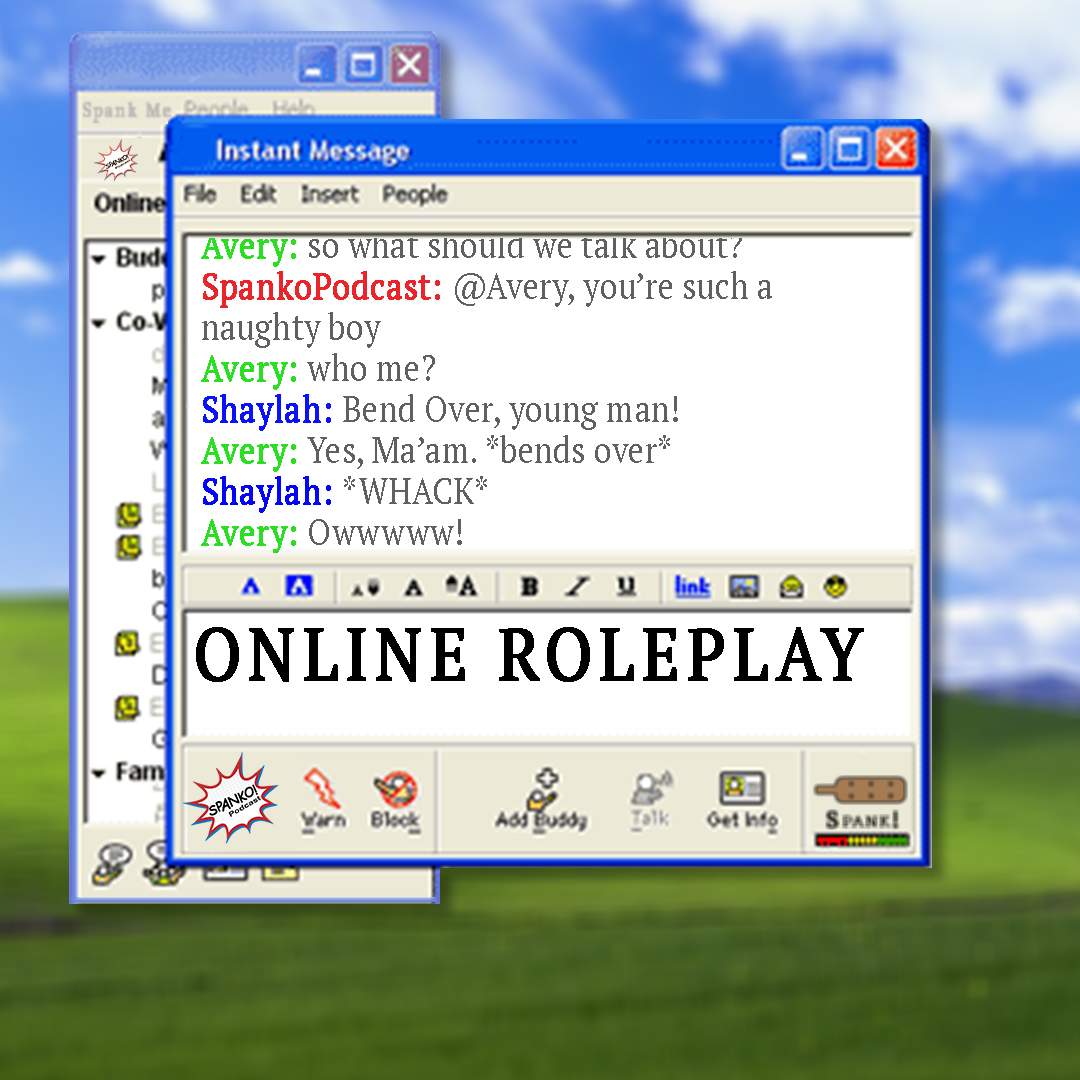Screen dimensions: 1080x1080
Task: Close the buddy list window behind
Action: point(411,65)
